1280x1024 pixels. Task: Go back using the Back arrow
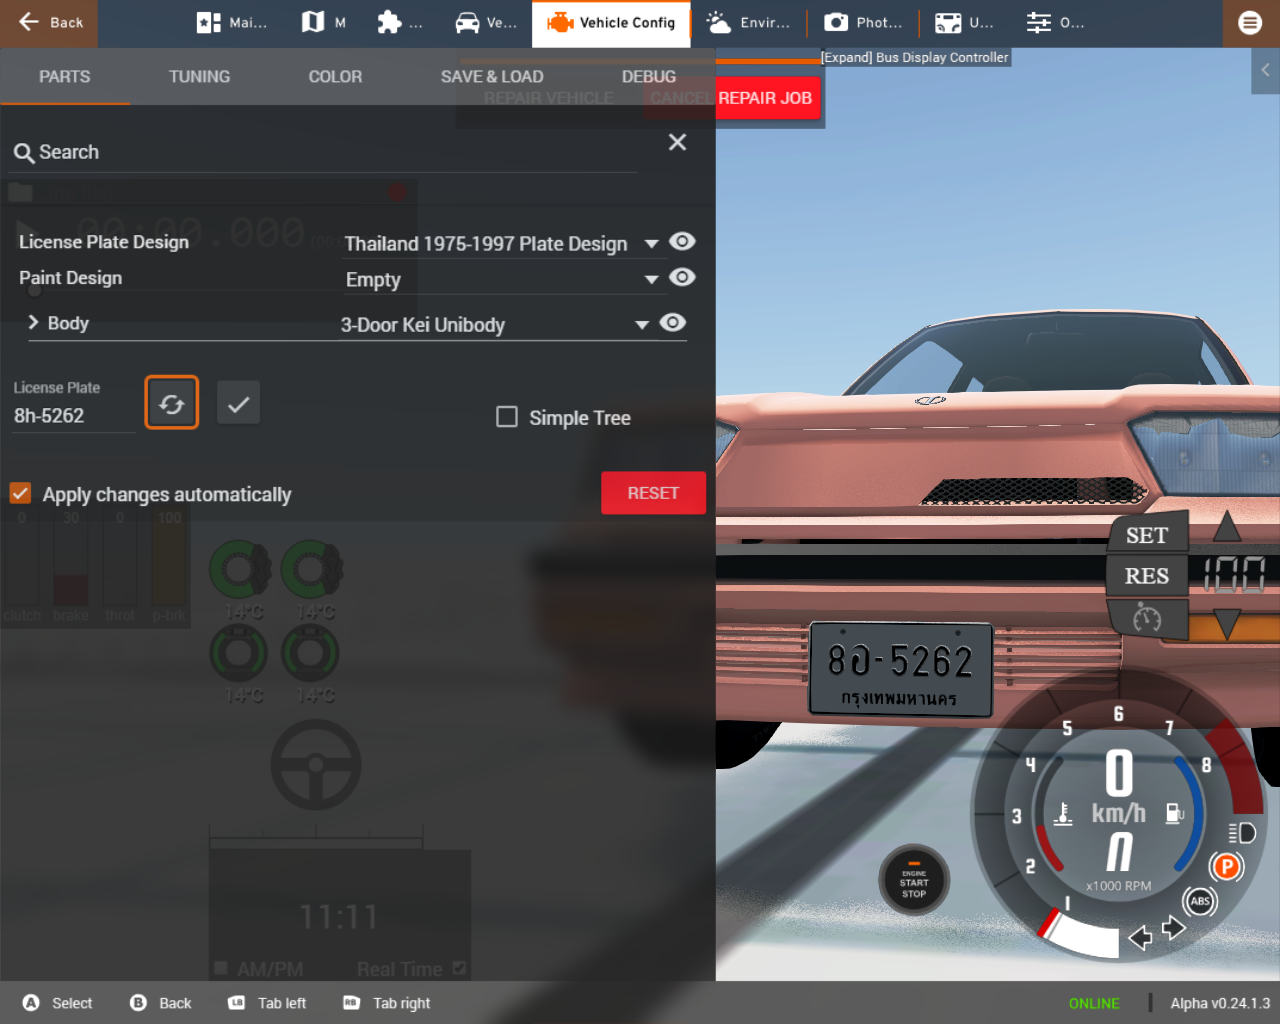click(49, 23)
